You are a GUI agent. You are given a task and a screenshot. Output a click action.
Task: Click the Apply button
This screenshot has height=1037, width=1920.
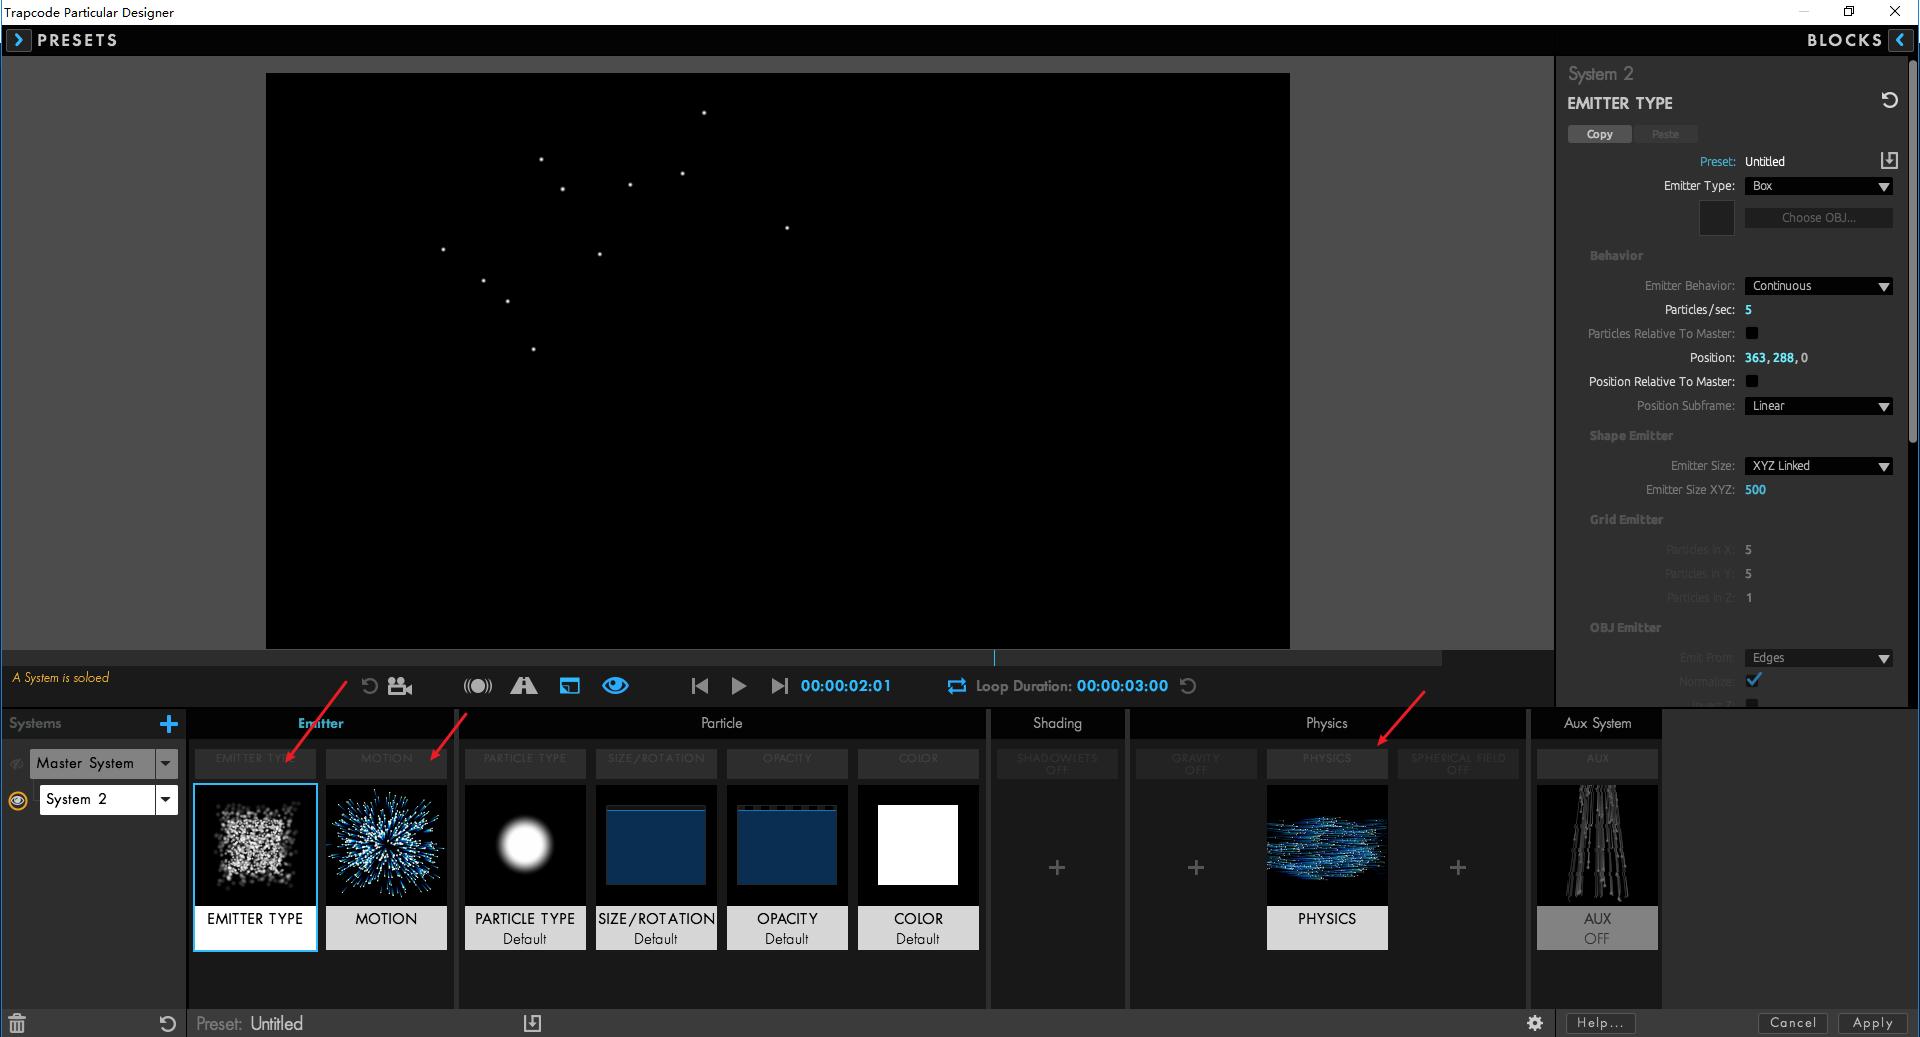point(1872,1023)
